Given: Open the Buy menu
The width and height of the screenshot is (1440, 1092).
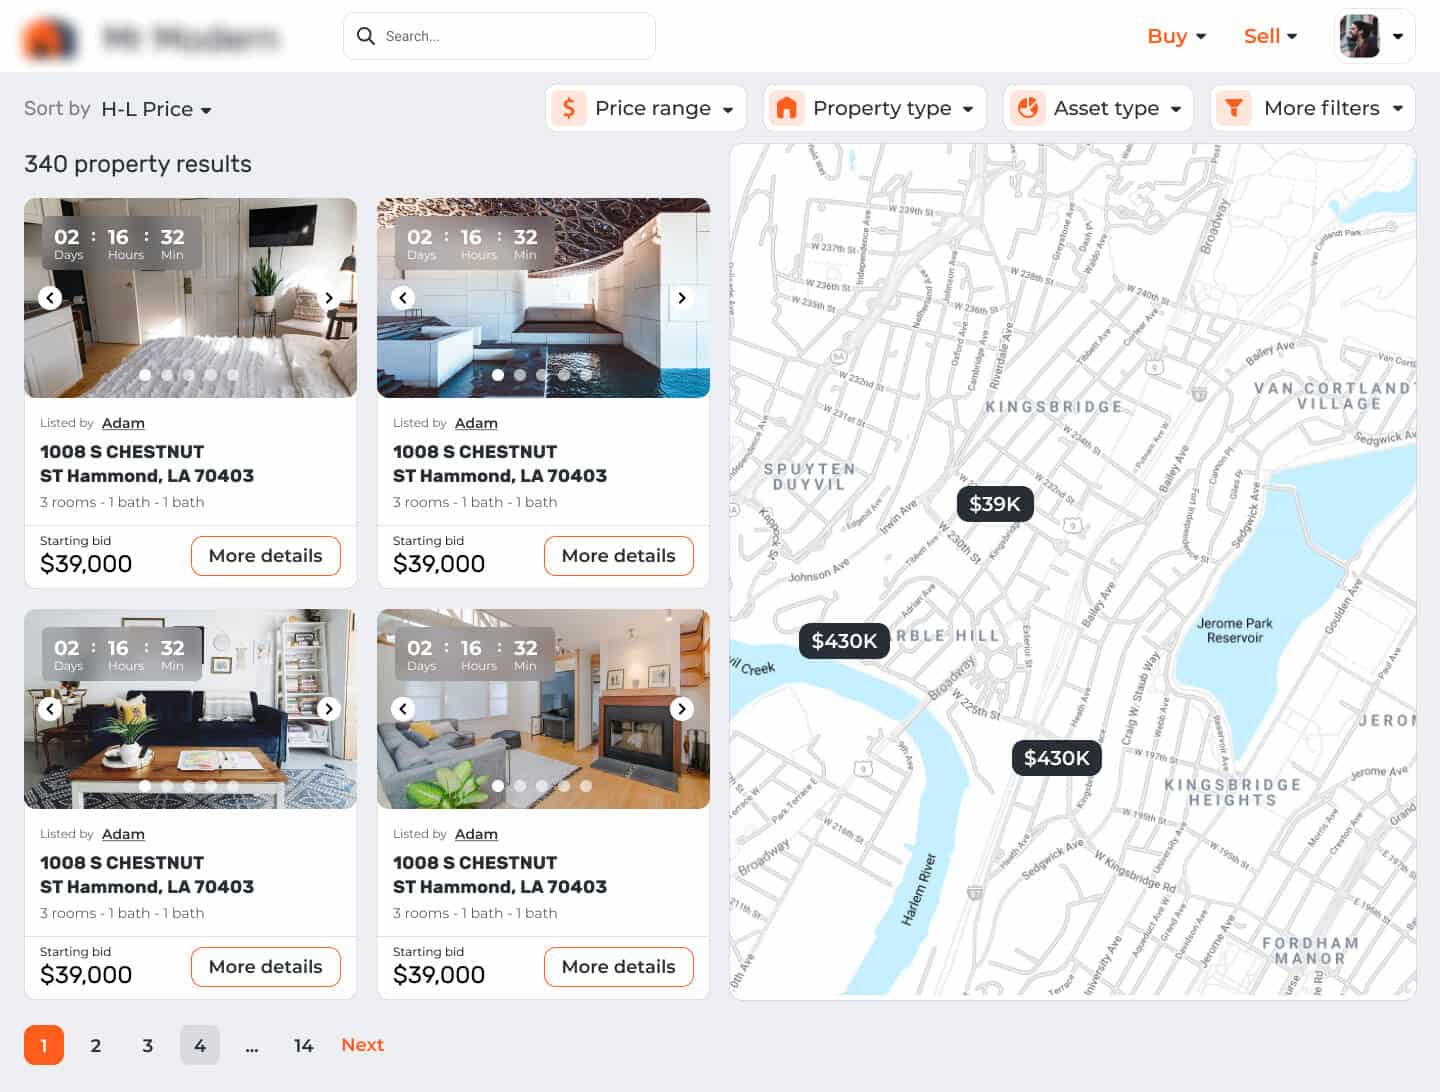Looking at the screenshot, I should 1176,36.
